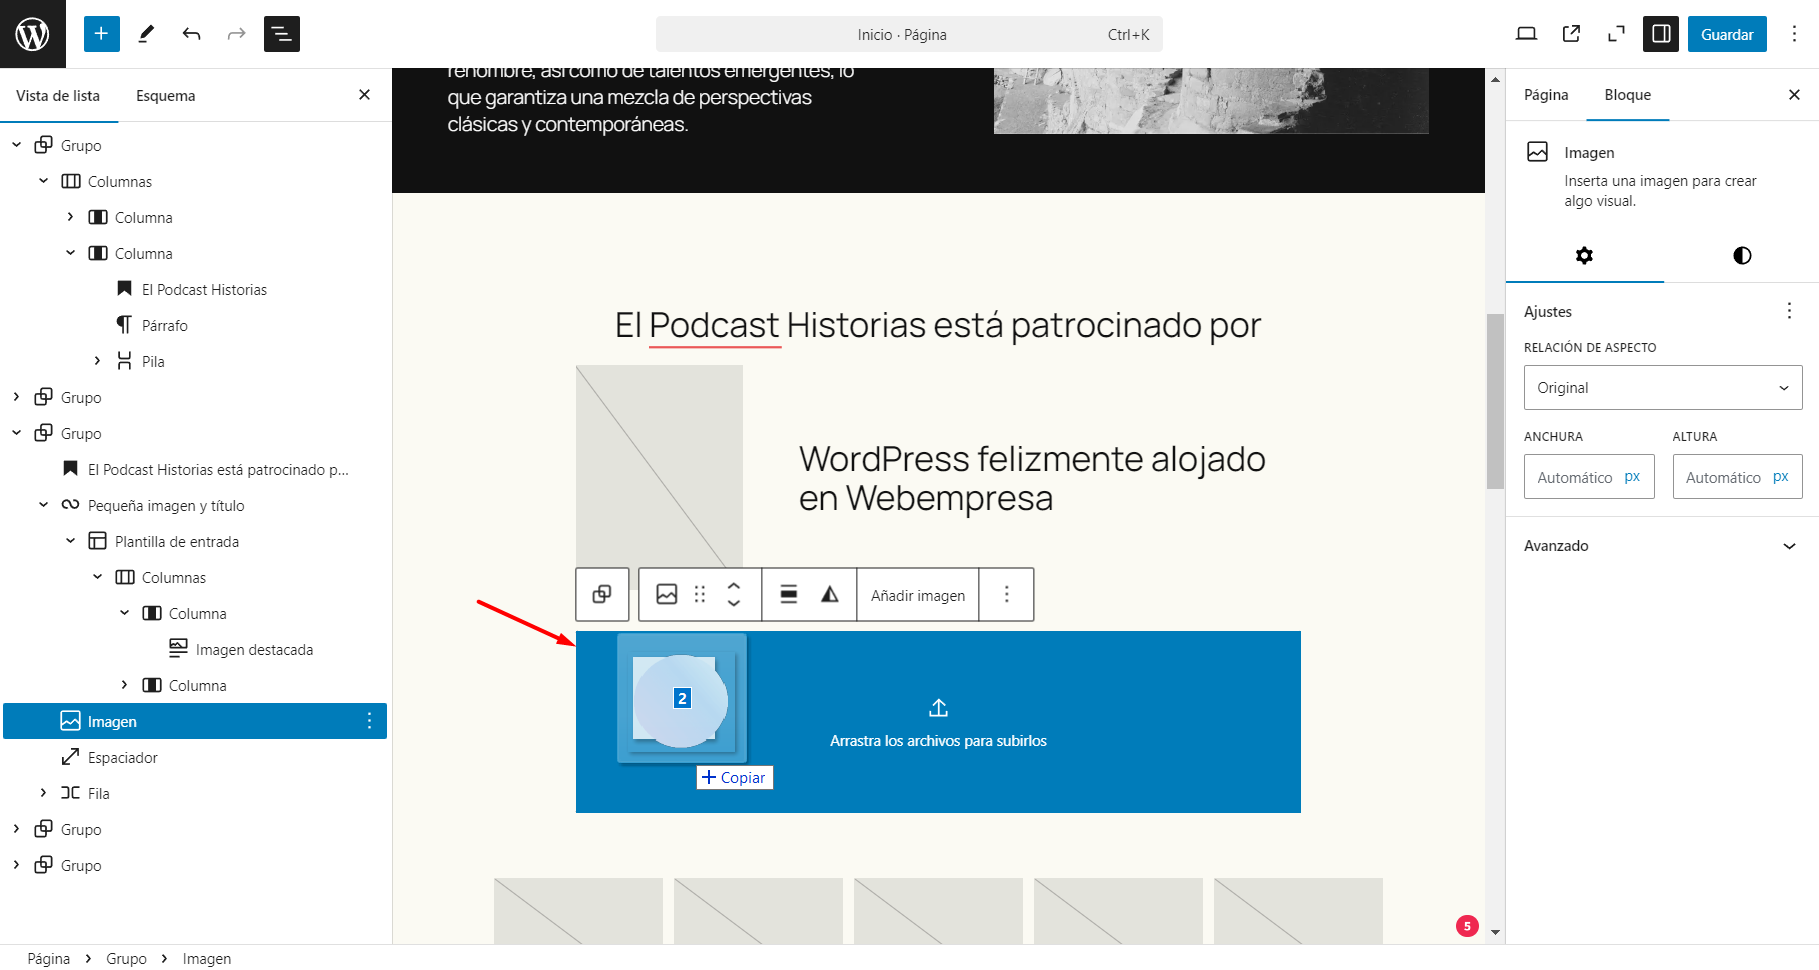The width and height of the screenshot is (1819, 970).
Task: Move block up with arrow
Action: coord(734,586)
